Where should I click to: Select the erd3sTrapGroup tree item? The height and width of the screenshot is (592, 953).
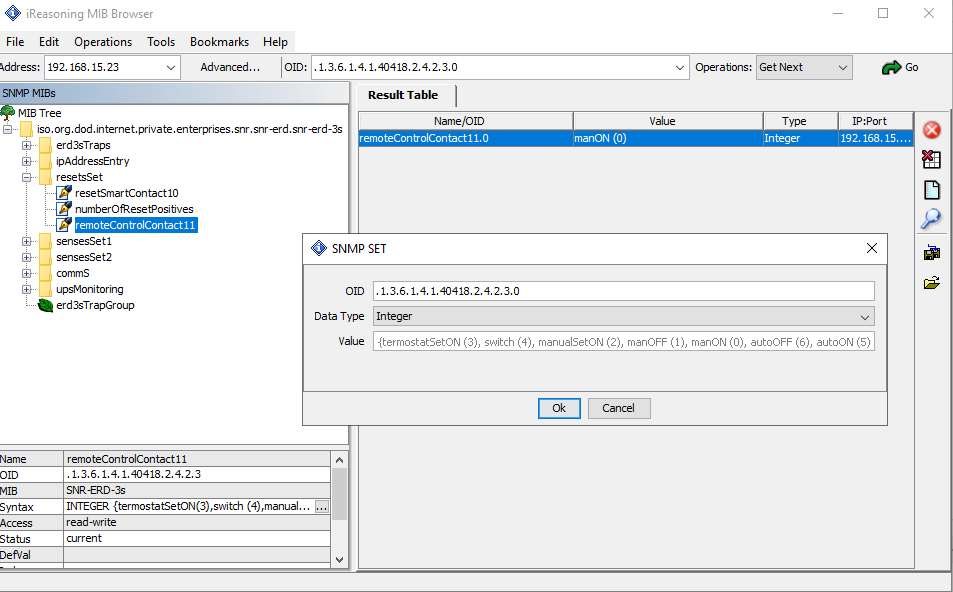[95, 305]
